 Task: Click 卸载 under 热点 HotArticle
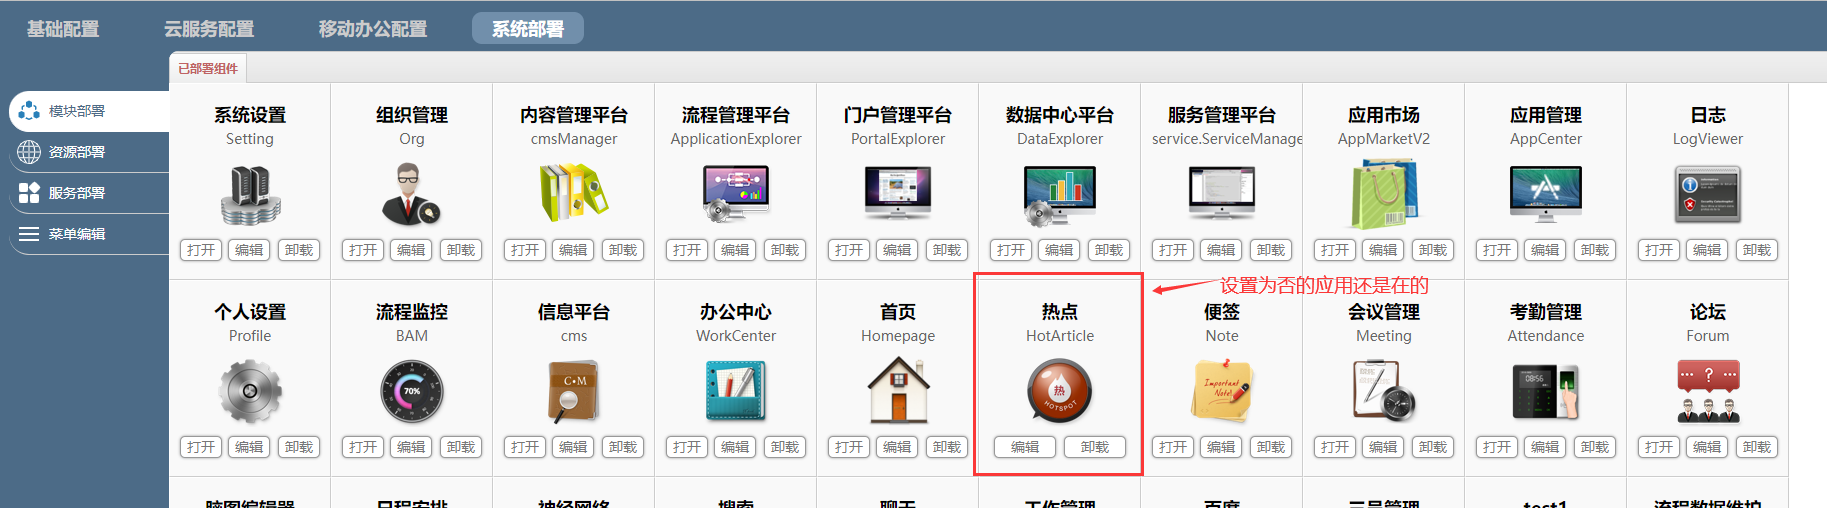point(1095,447)
